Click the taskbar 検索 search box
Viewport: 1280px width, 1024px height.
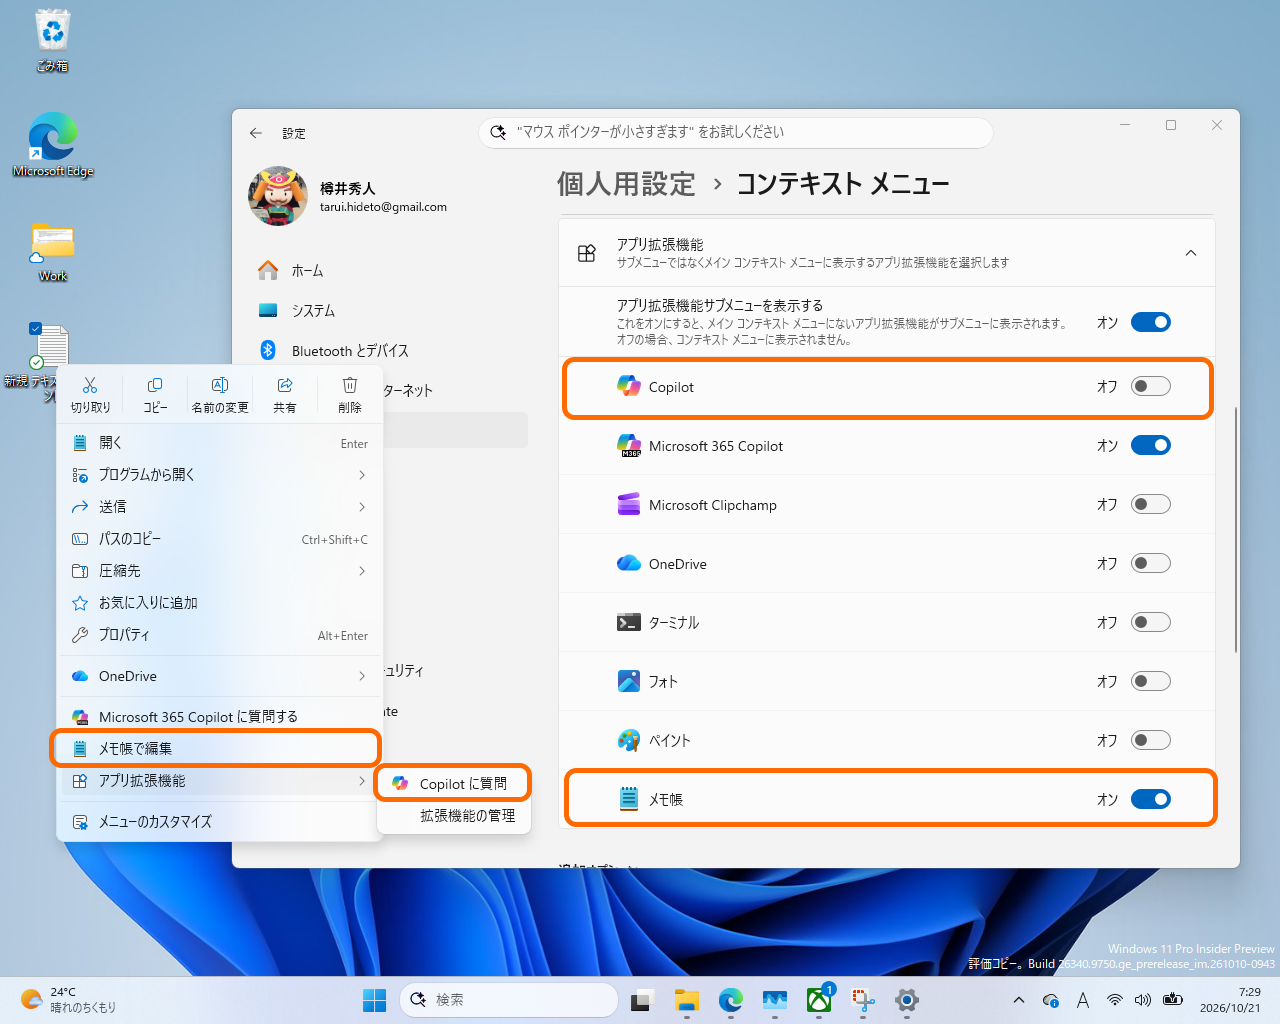[509, 999]
